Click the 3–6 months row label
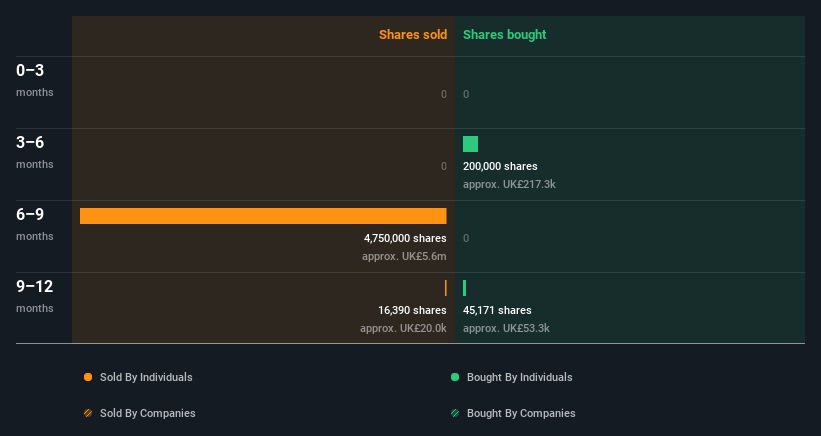 tap(35, 152)
